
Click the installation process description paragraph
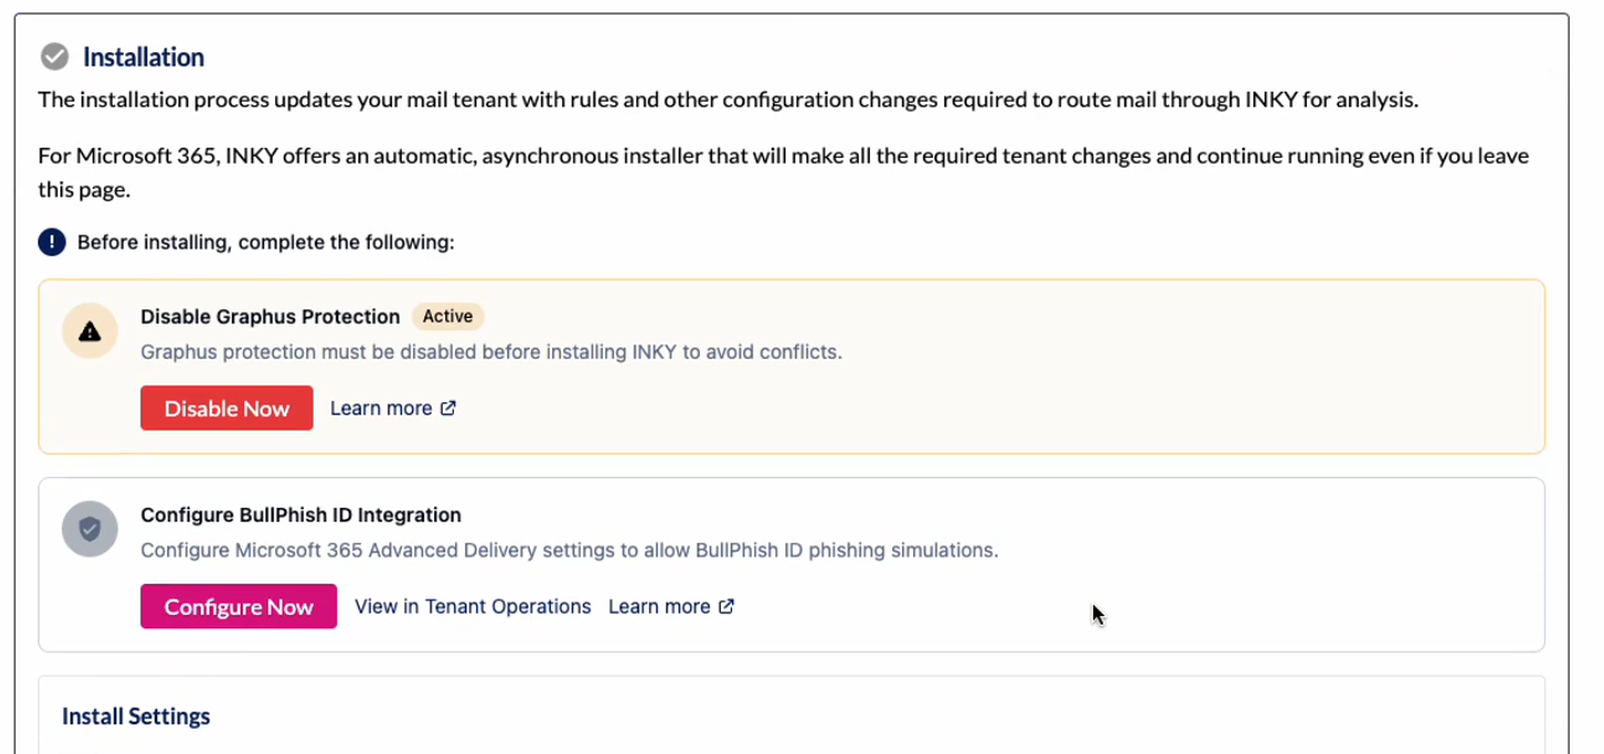(728, 99)
